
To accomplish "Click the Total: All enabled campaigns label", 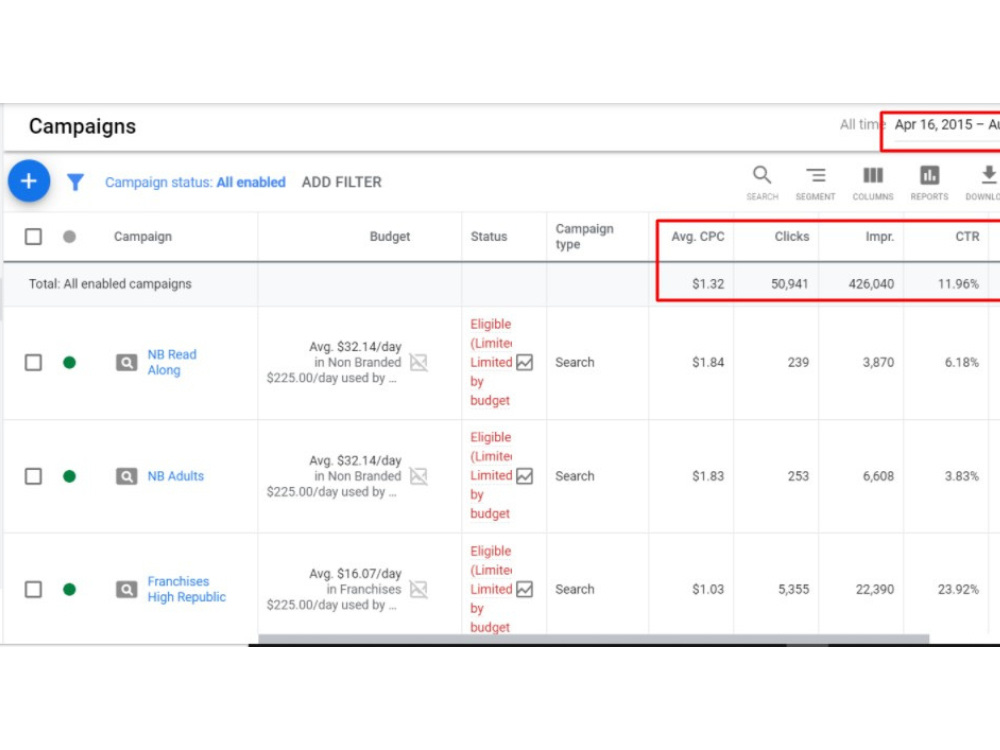I will point(110,284).
